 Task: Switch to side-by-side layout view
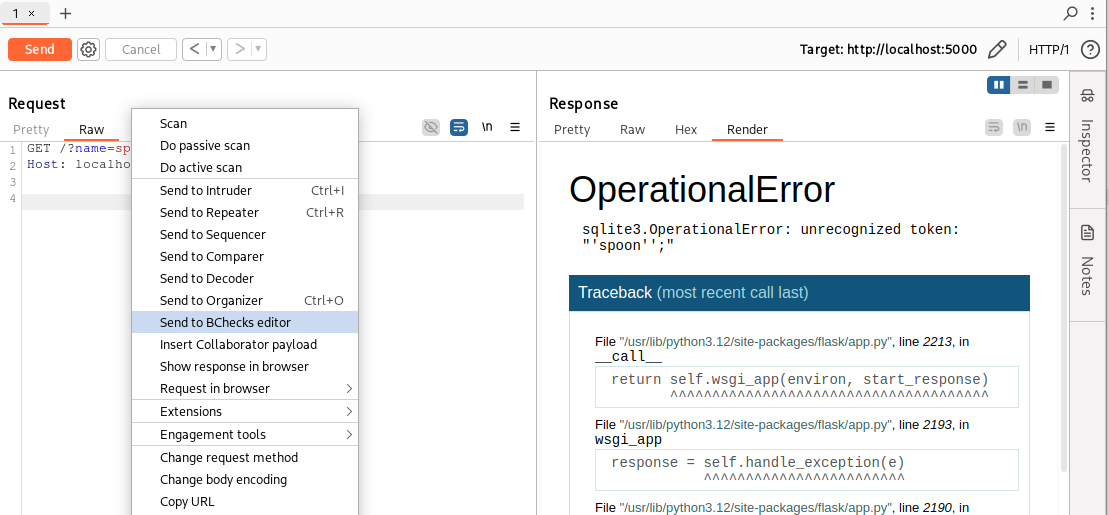click(998, 85)
